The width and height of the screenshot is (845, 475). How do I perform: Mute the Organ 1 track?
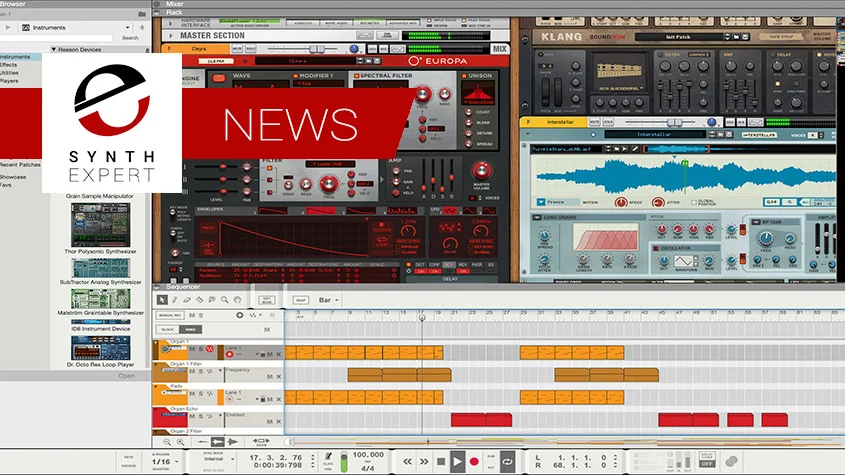pyautogui.click(x=192, y=349)
